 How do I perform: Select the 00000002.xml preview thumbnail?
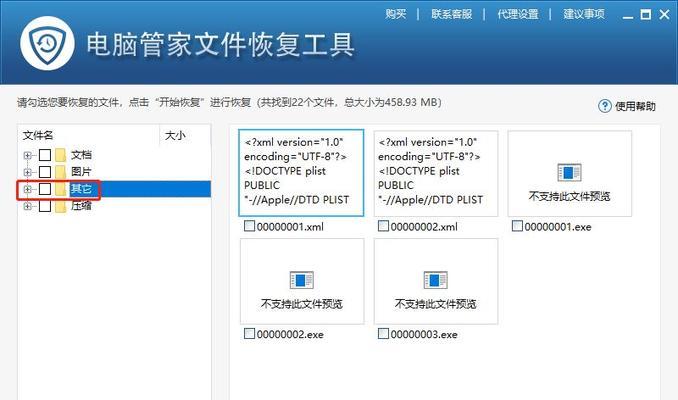(436, 173)
